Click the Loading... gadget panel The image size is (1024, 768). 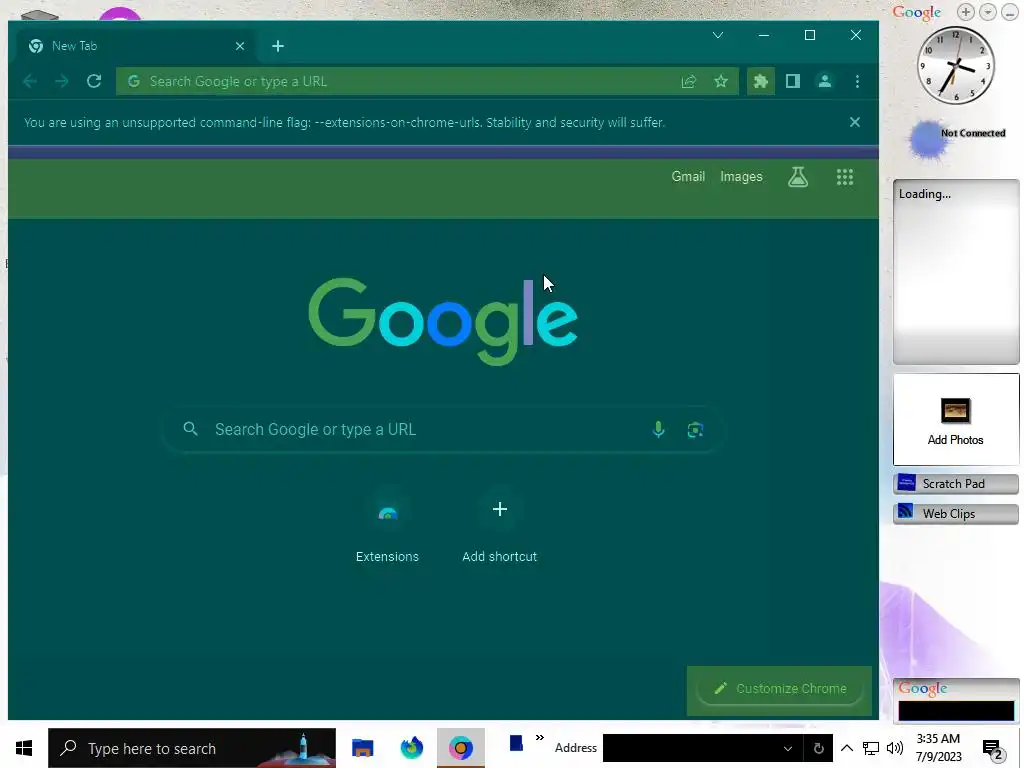955,272
